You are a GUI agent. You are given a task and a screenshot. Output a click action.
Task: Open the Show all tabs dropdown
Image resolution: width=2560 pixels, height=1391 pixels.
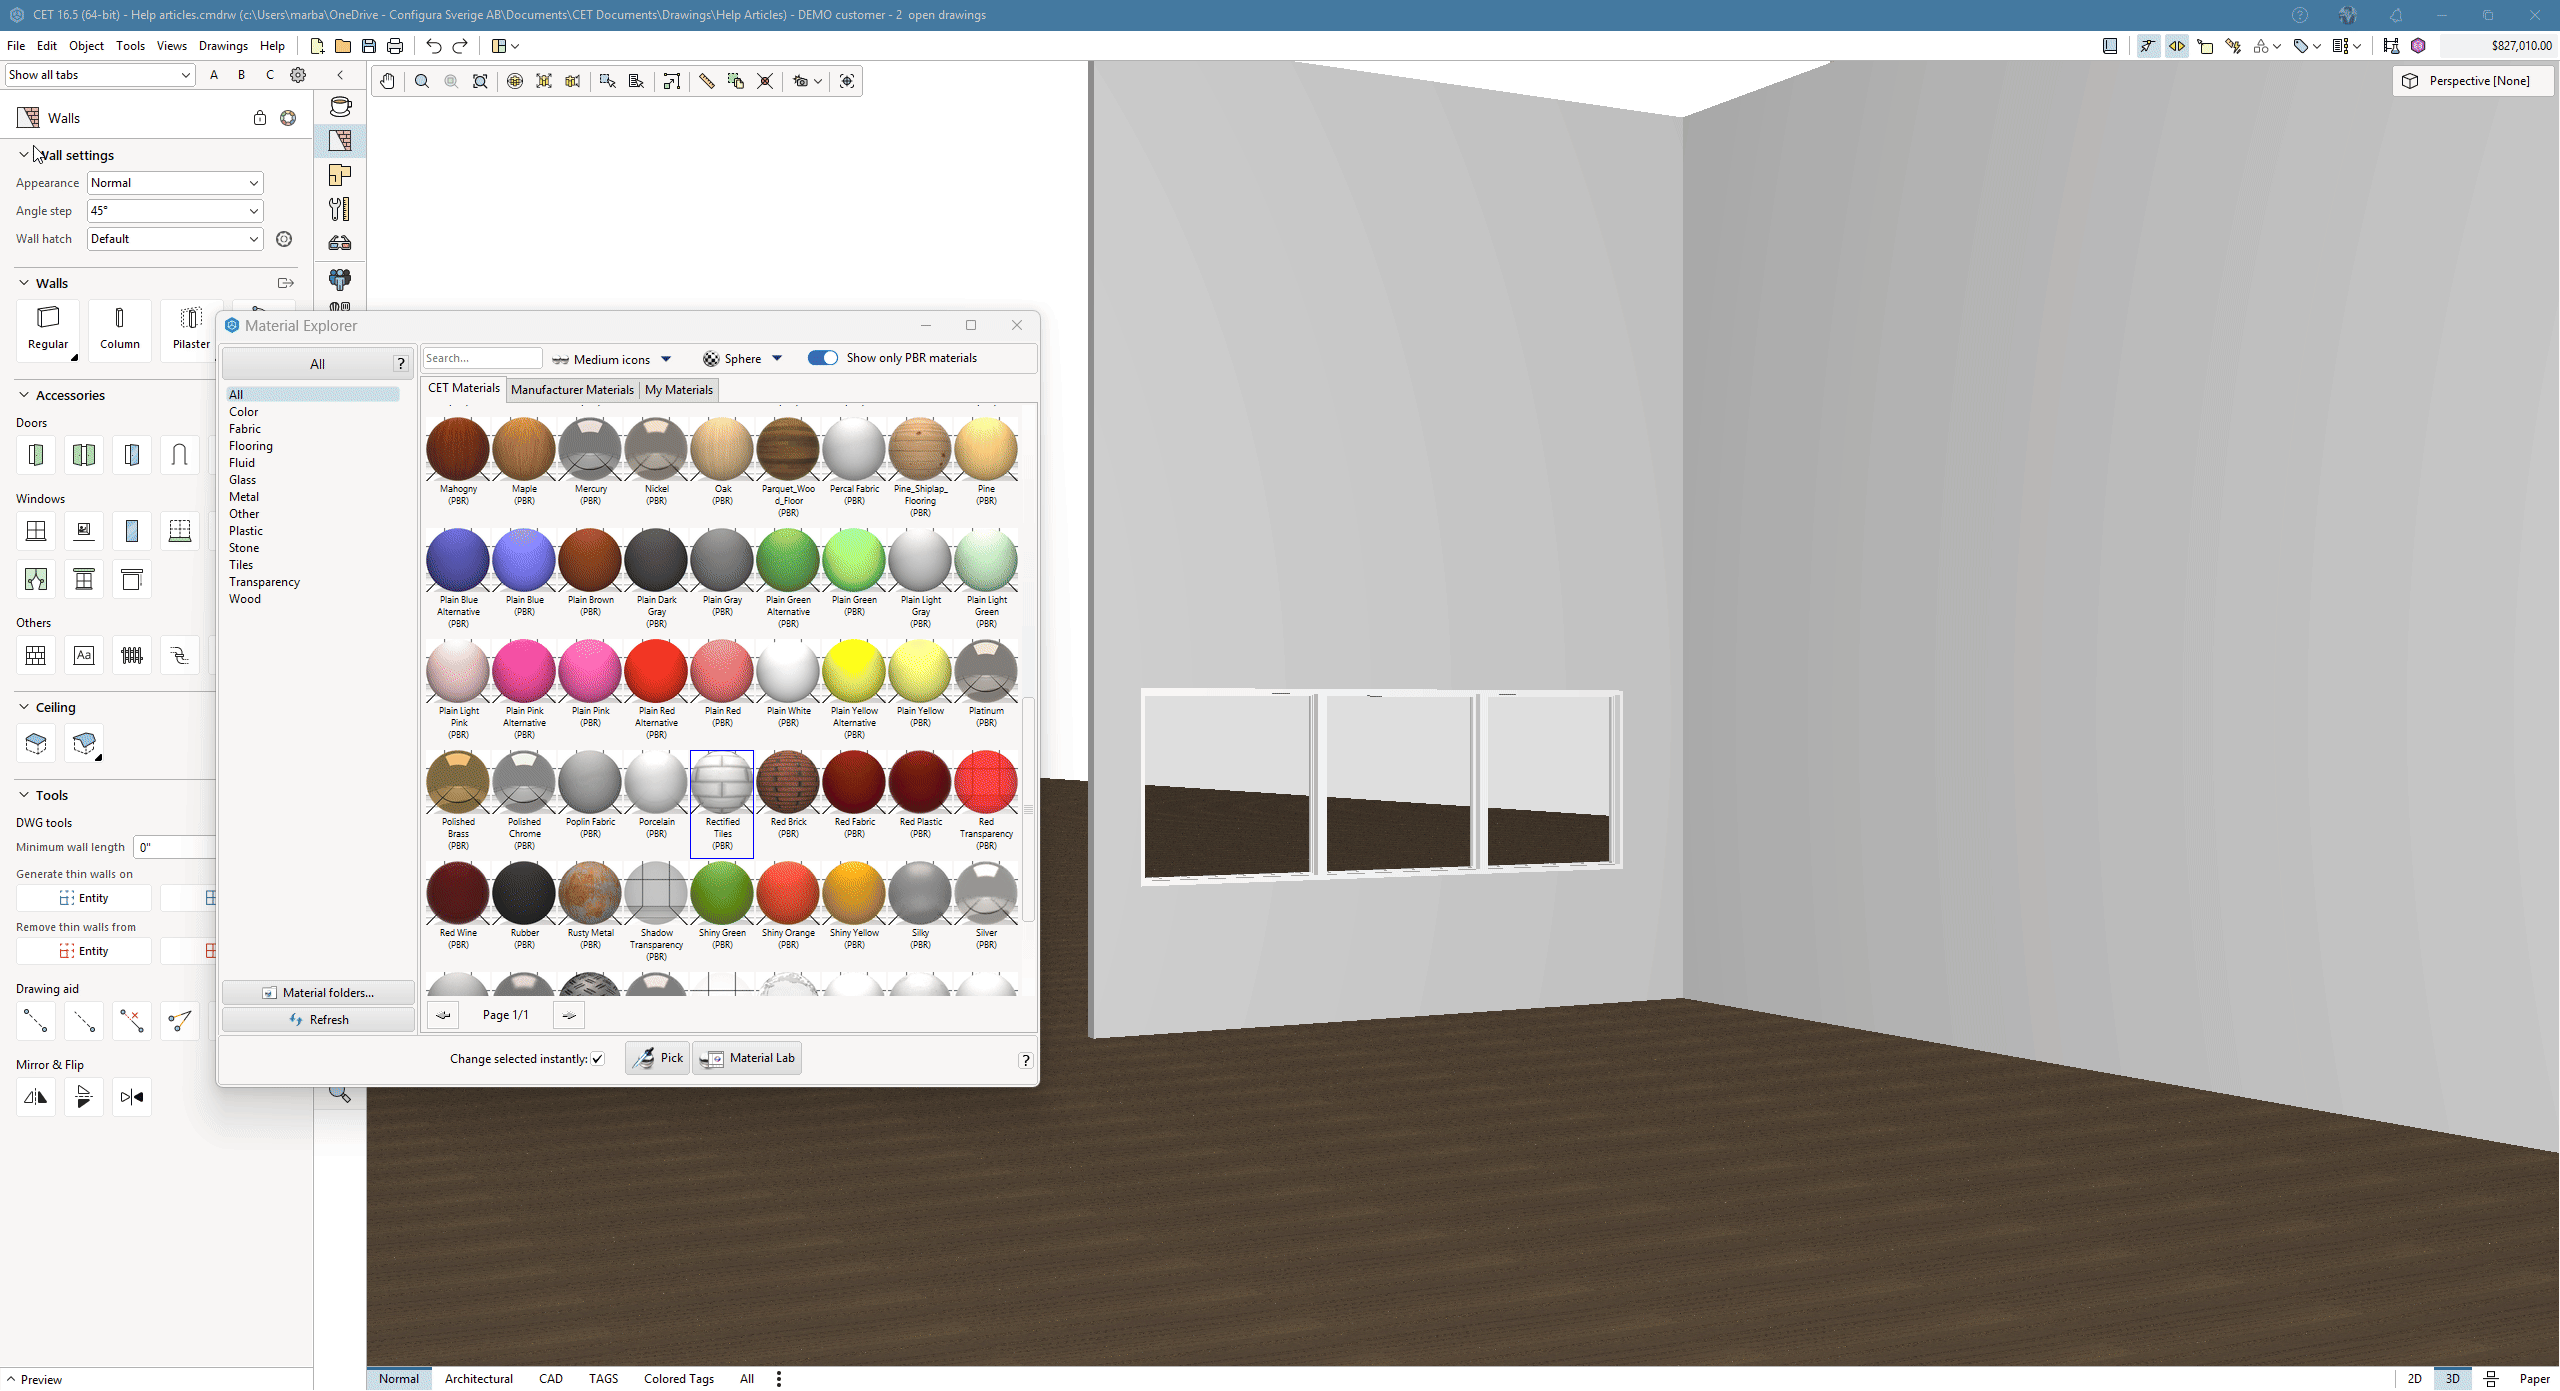pos(99,75)
